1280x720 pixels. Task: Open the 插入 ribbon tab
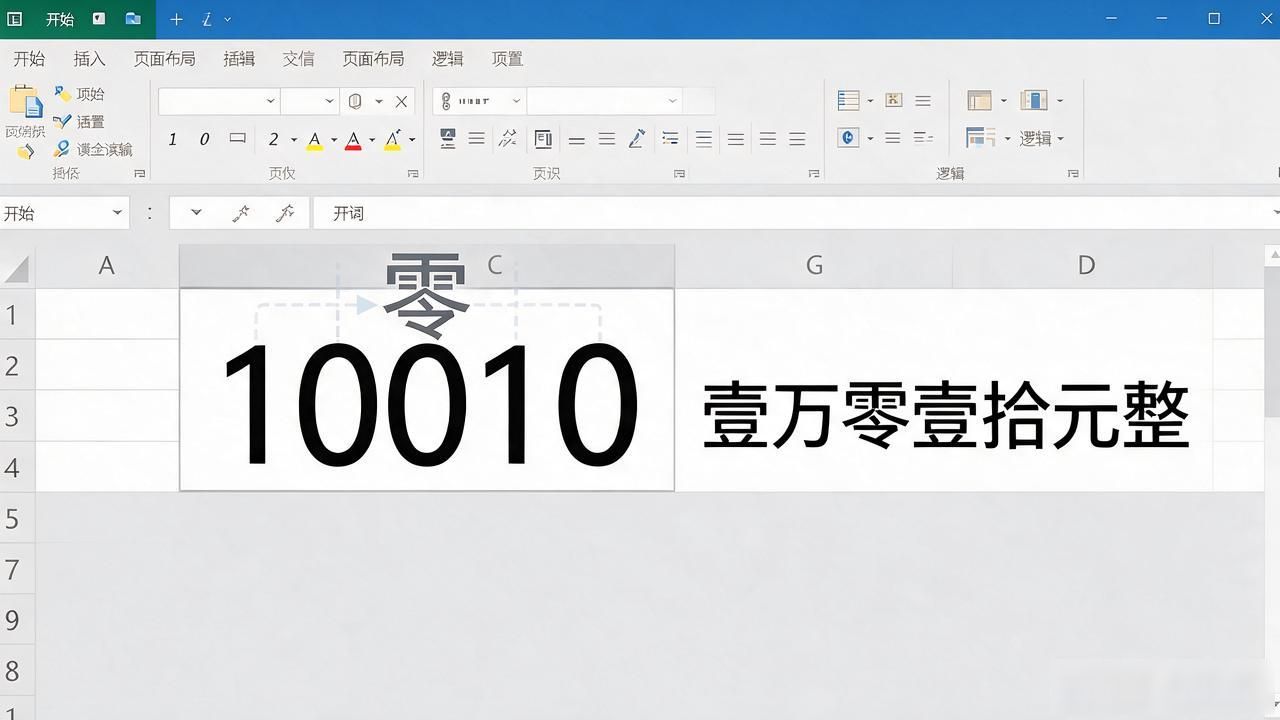coord(89,59)
